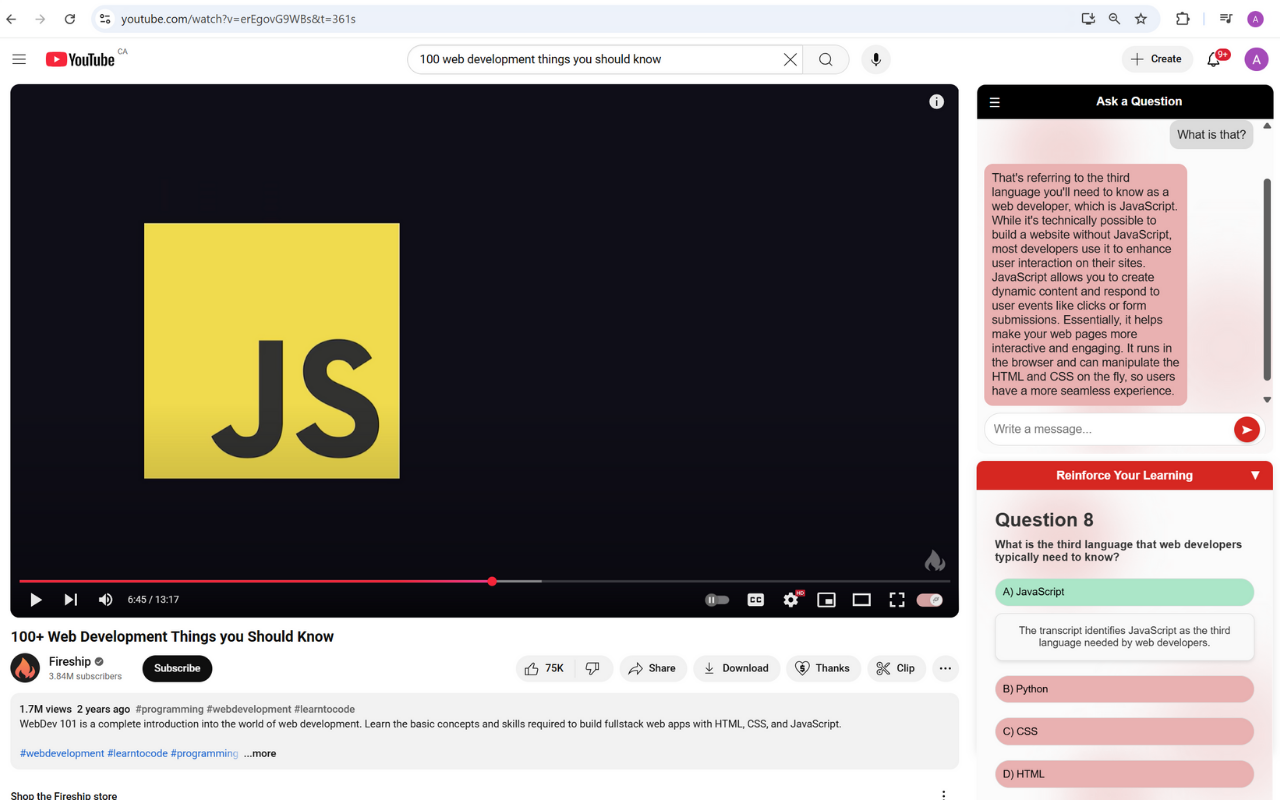Open more actions three-dot menu
The image size is (1280, 800).
coord(945,668)
